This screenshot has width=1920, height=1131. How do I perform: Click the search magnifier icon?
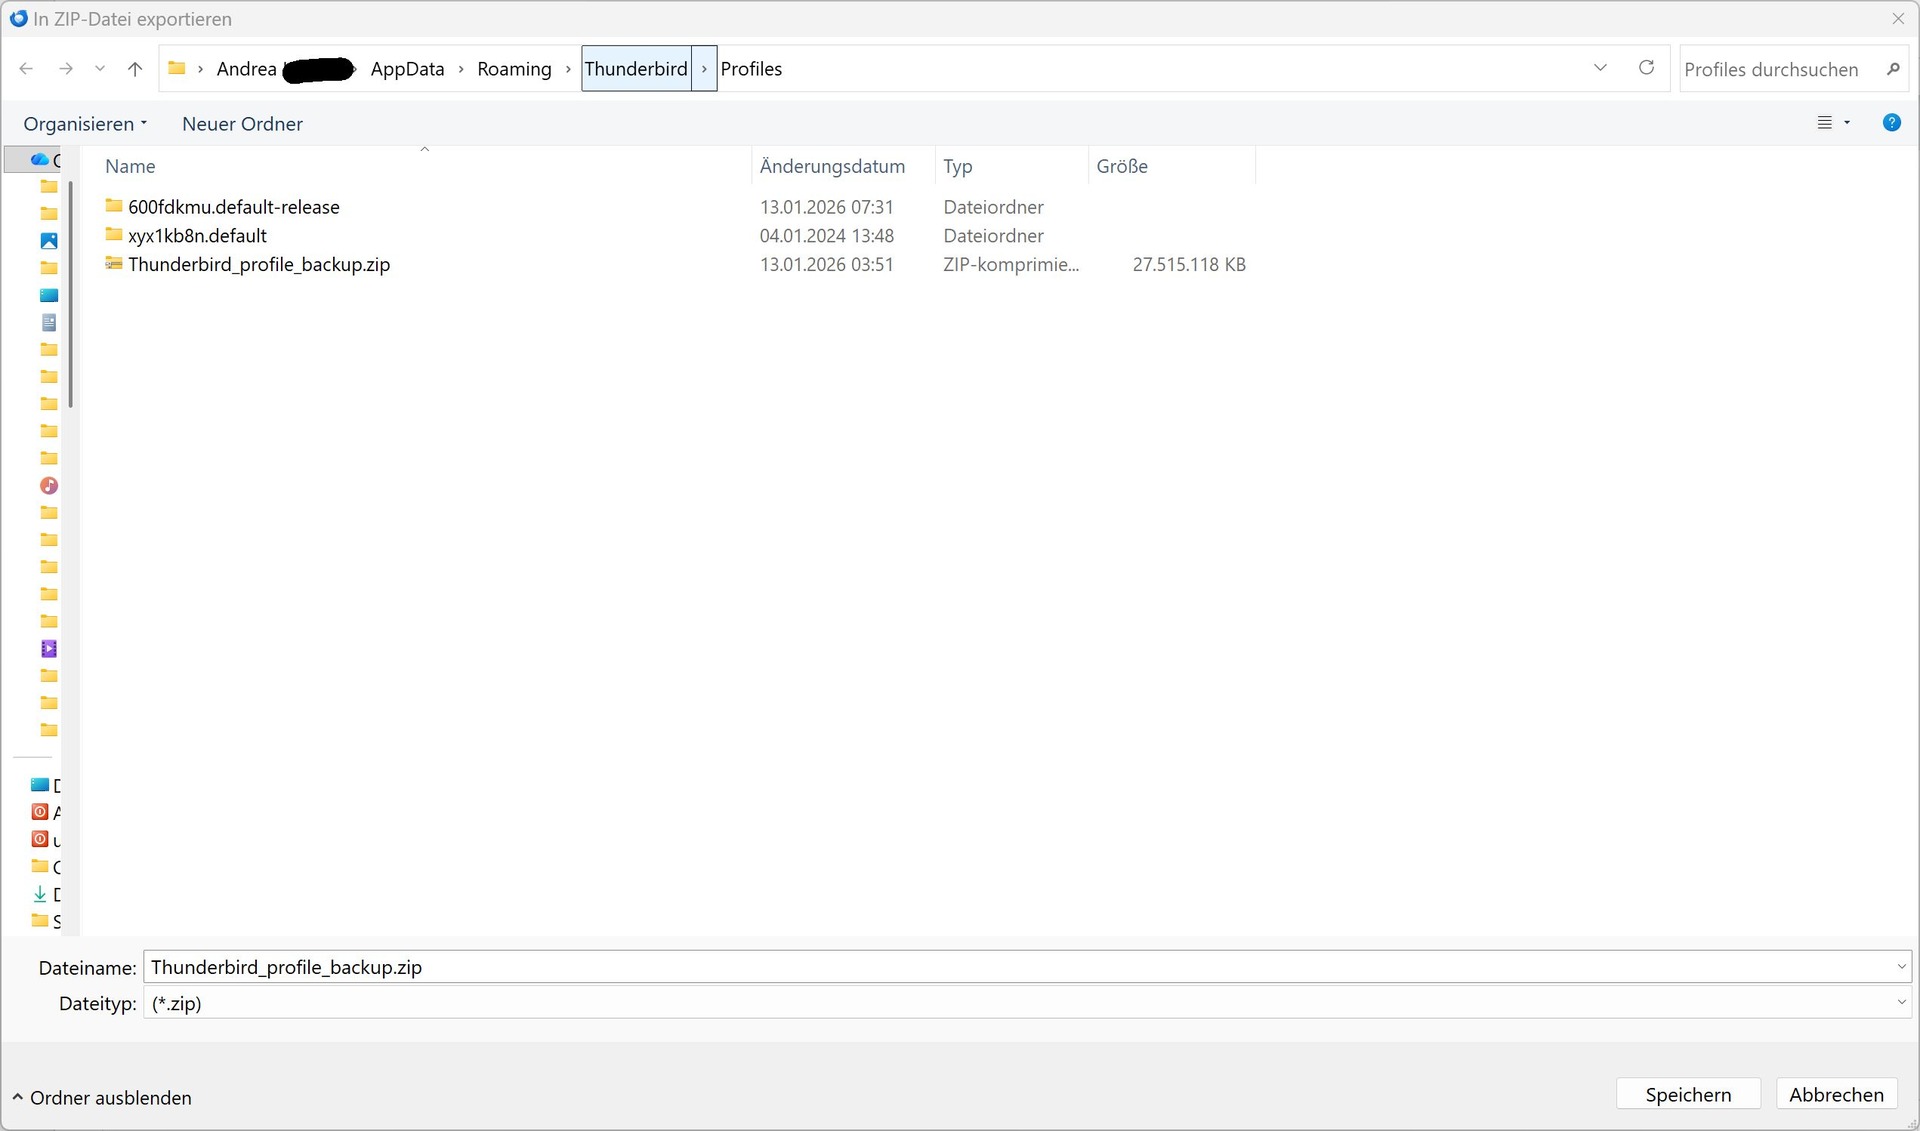(1892, 69)
